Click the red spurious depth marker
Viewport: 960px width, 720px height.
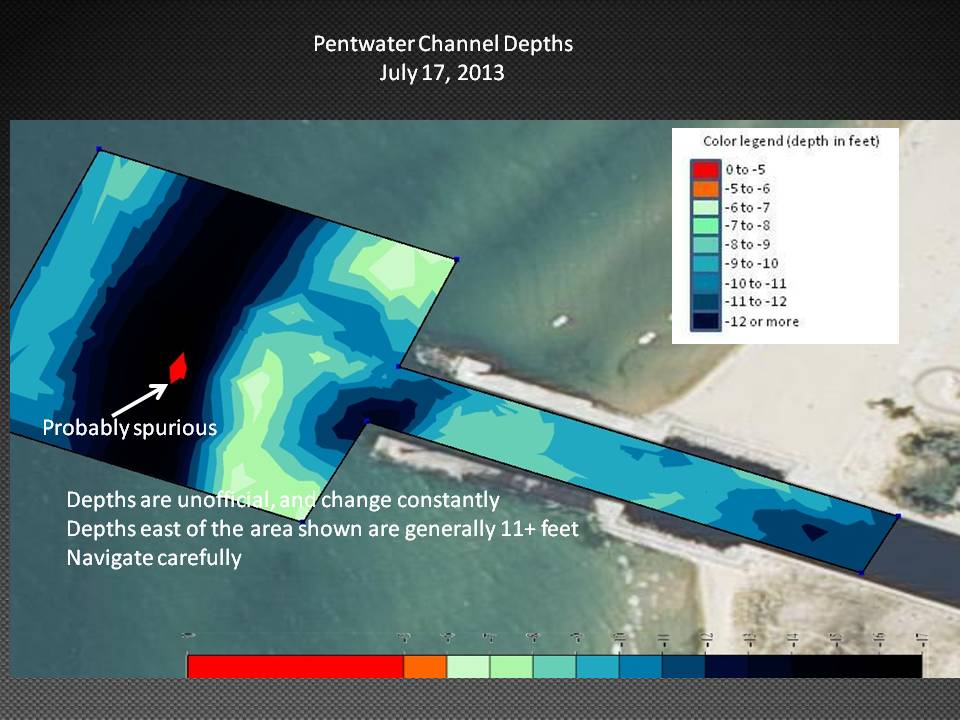[x=179, y=367]
